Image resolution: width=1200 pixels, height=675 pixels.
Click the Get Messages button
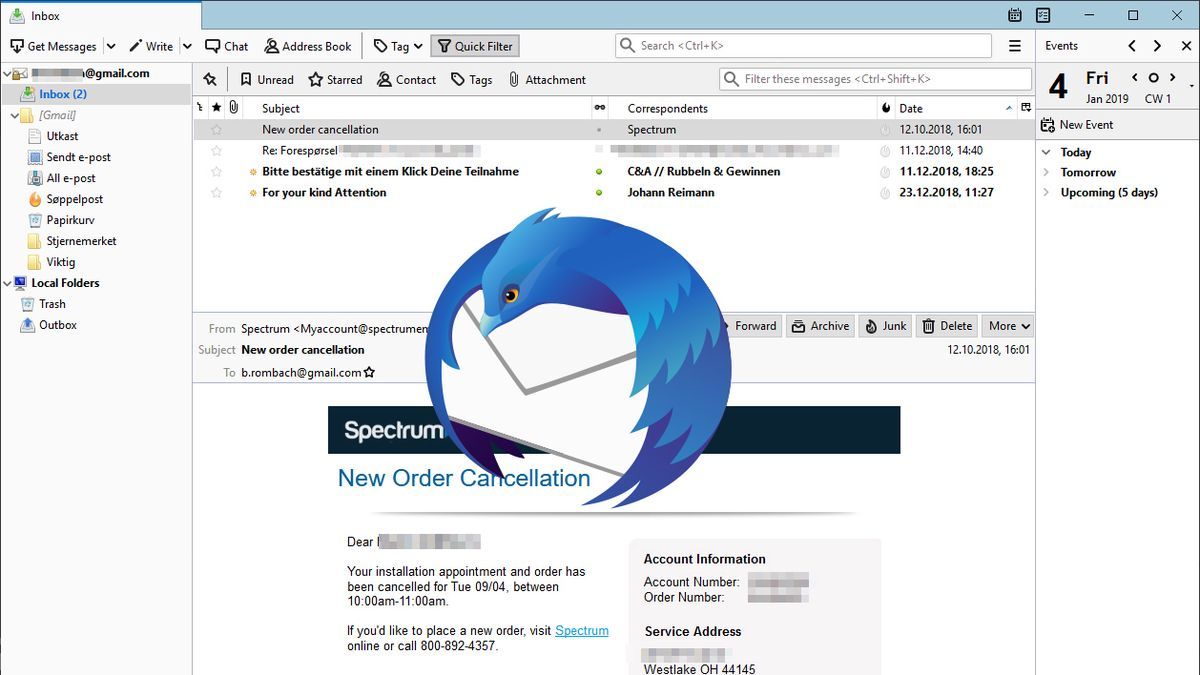click(x=53, y=46)
